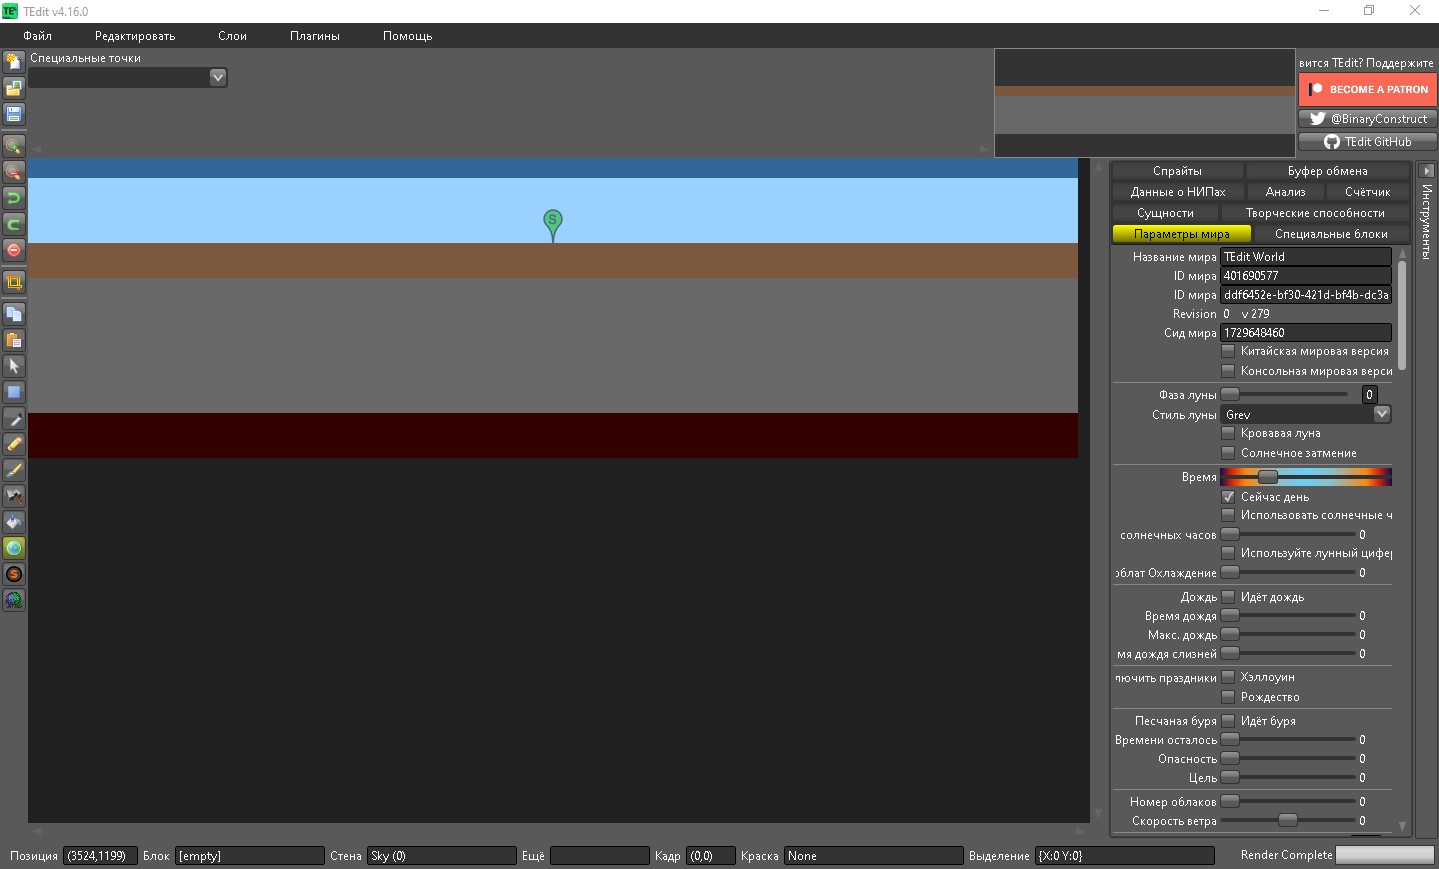Image resolution: width=1439 pixels, height=869 pixels.
Task: Select the Morph biome tool
Action: click(x=14, y=600)
